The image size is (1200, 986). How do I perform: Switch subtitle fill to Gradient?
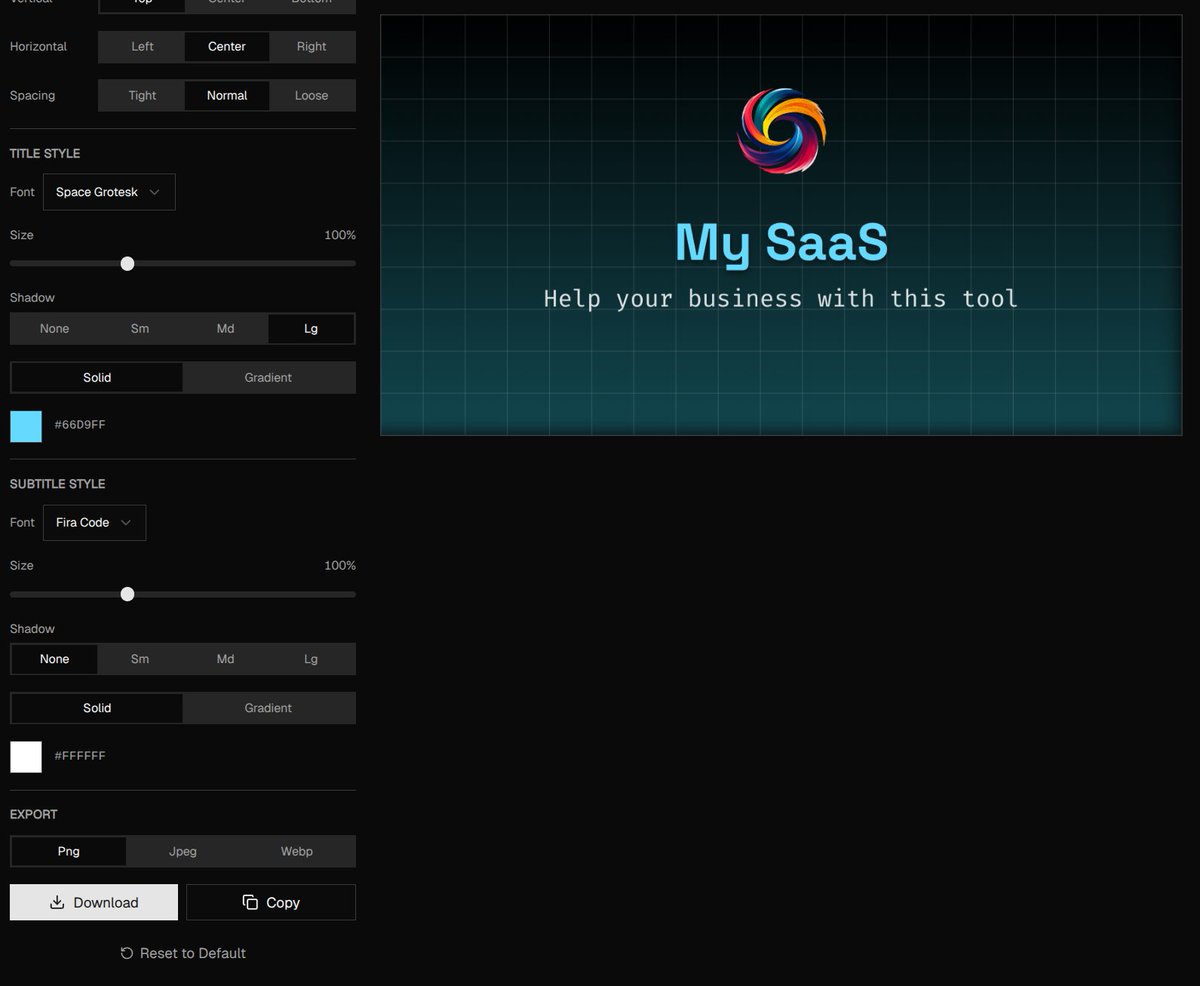pos(268,708)
